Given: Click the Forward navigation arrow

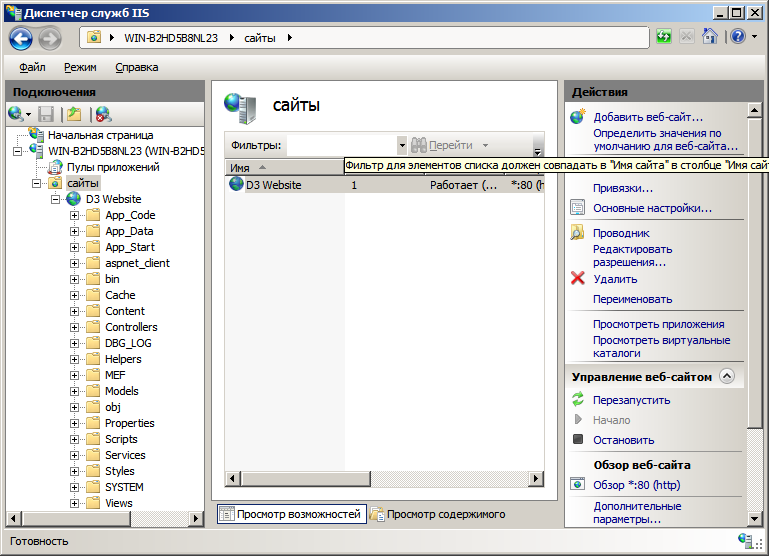Looking at the screenshot, I should tap(50, 38).
